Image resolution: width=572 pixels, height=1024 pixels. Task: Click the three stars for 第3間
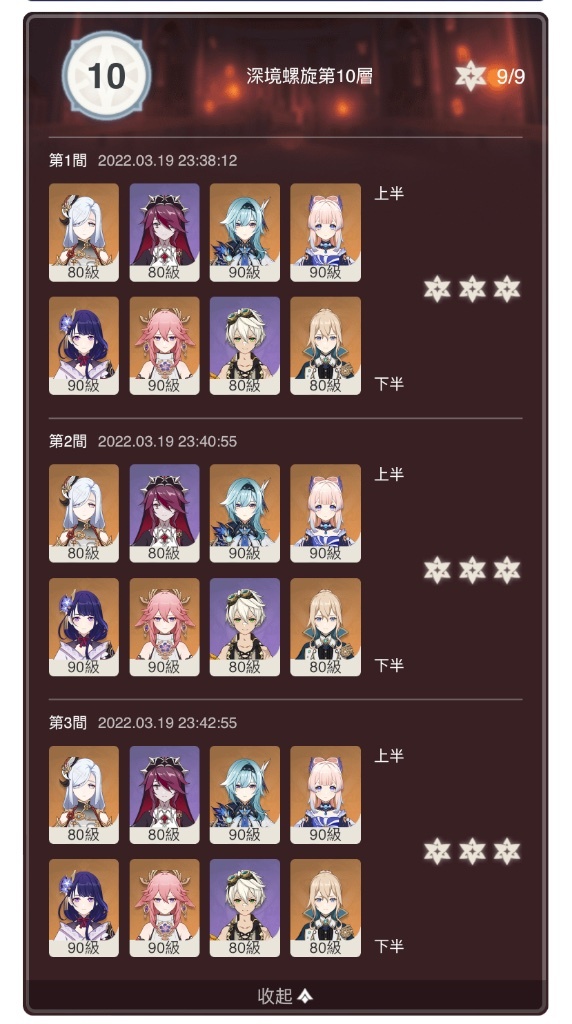coord(472,851)
